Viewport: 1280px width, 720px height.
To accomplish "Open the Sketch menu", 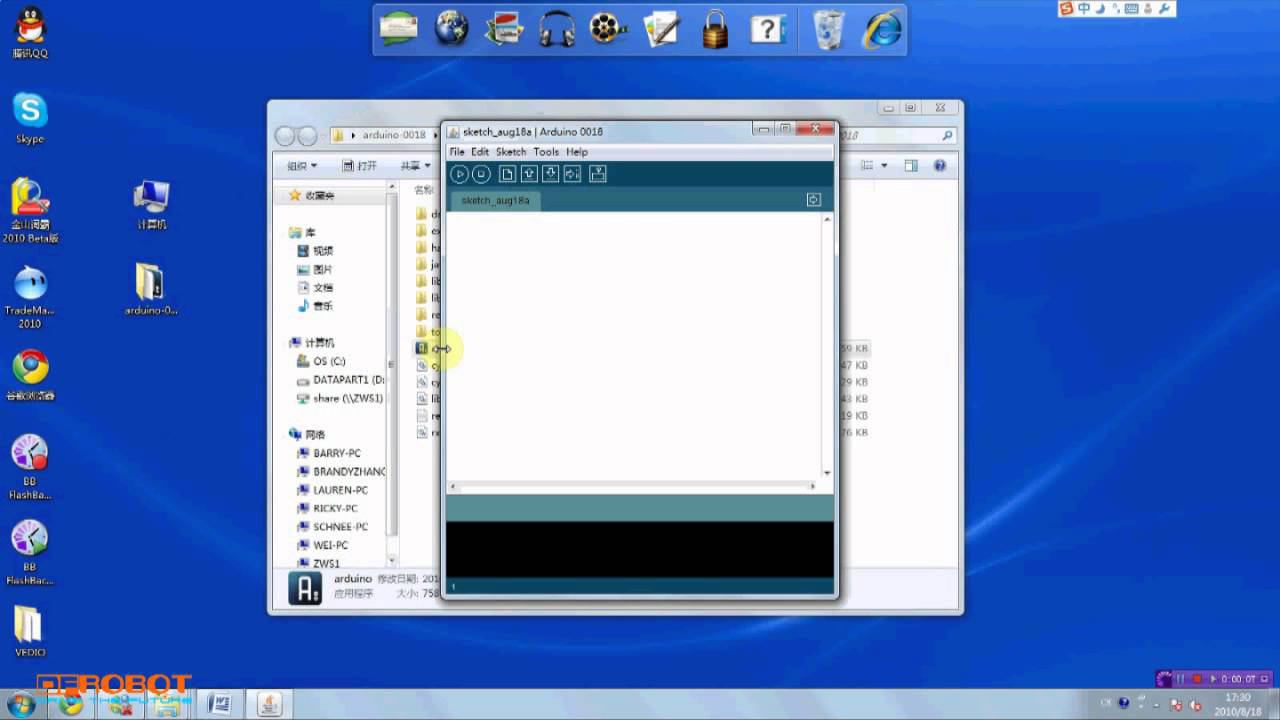I will (x=511, y=152).
